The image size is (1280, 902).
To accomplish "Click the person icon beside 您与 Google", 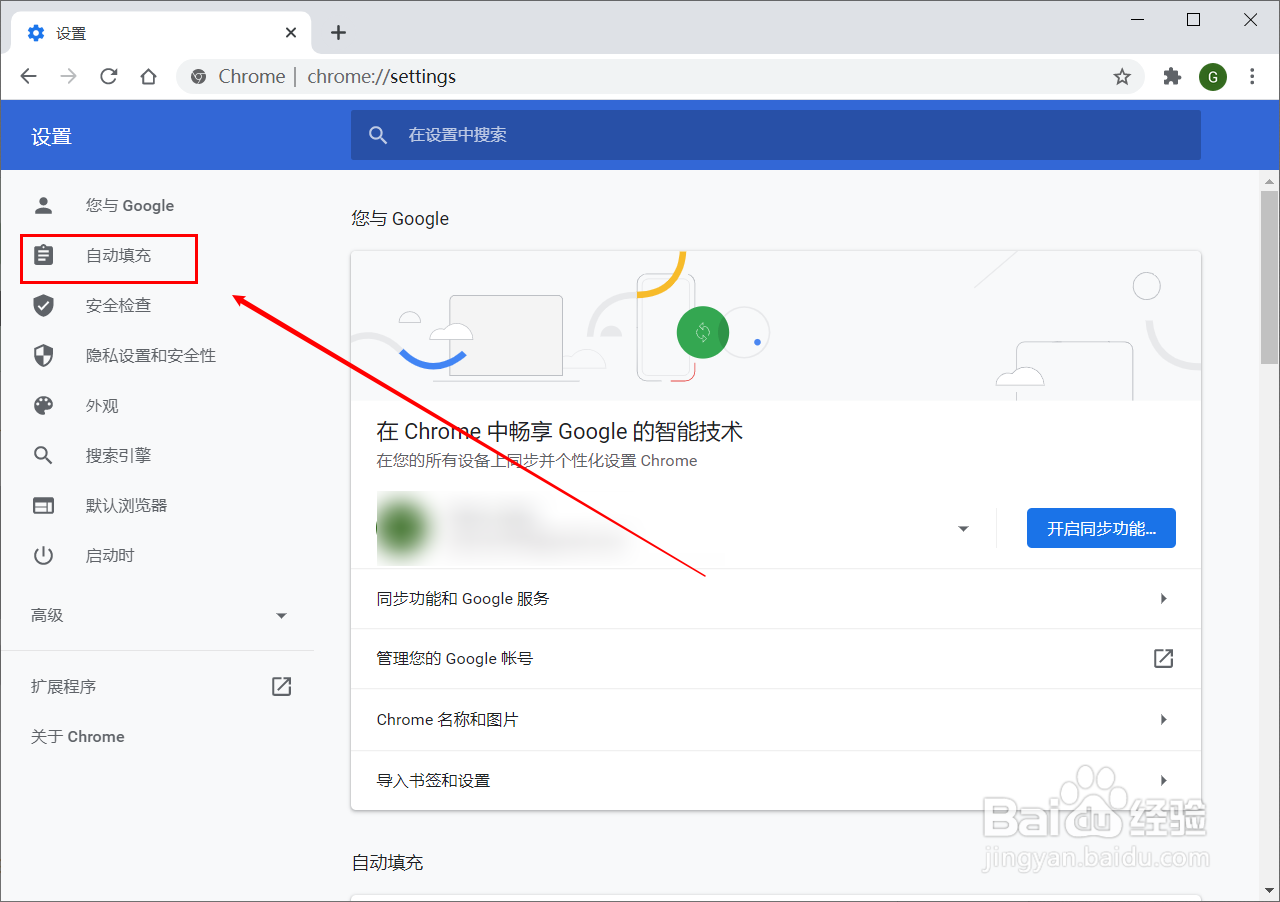I will pyautogui.click(x=43, y=206).
